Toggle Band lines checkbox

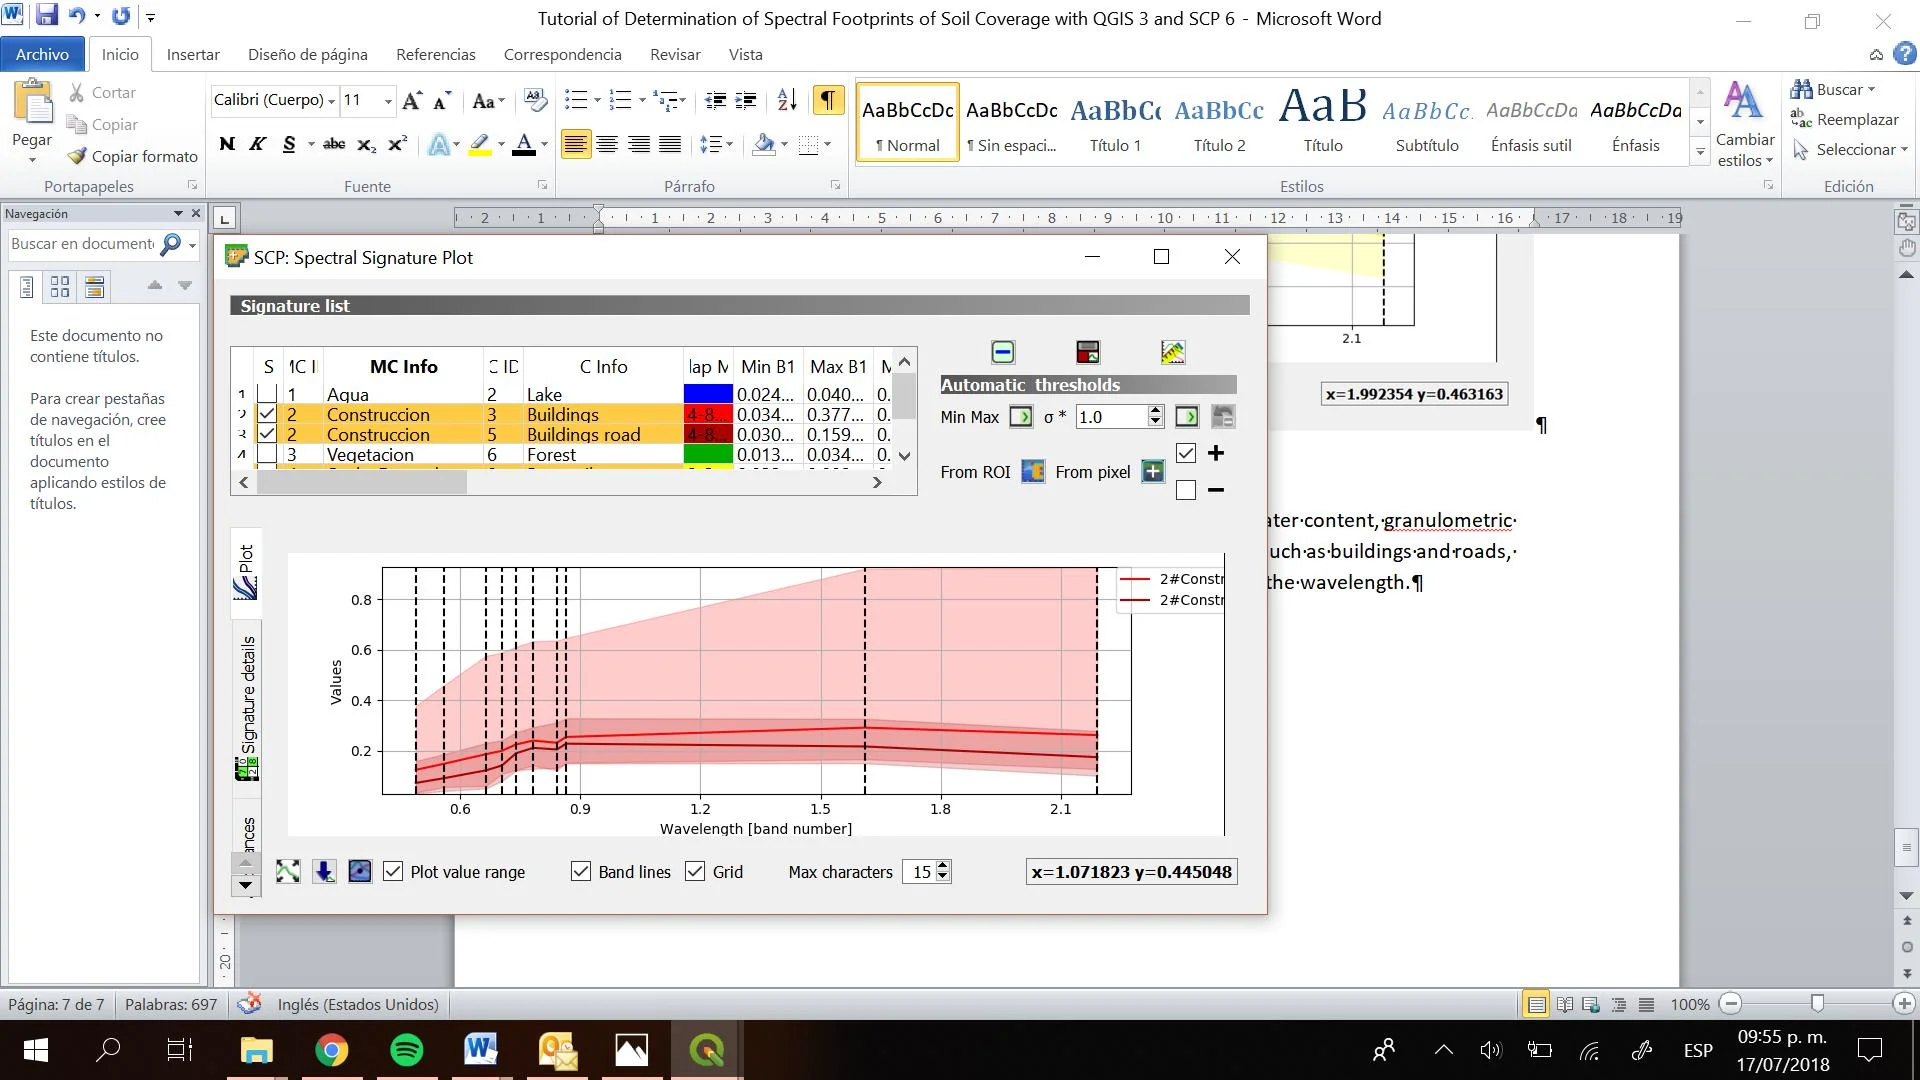point(581,872)
